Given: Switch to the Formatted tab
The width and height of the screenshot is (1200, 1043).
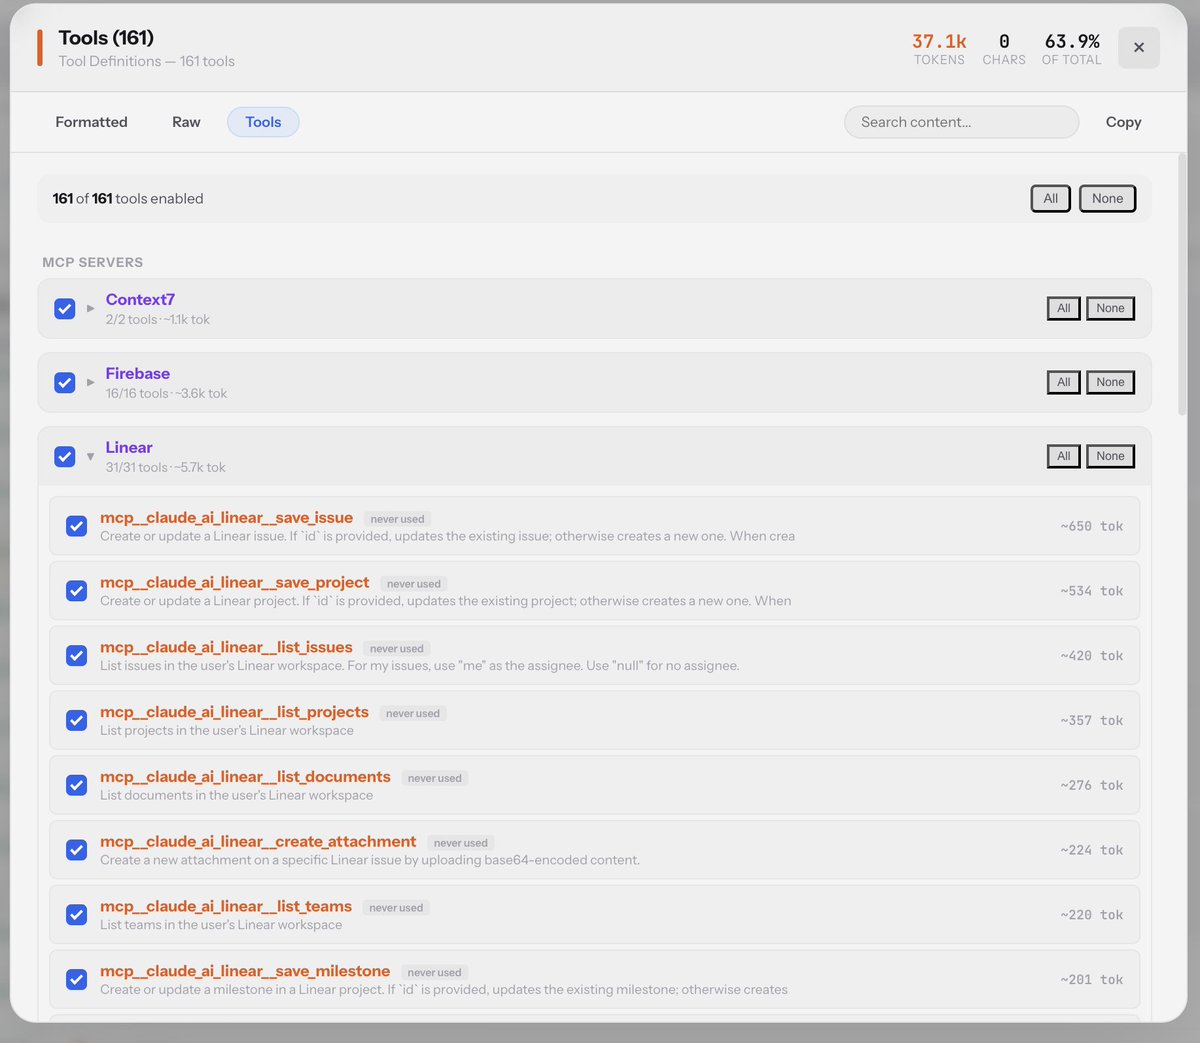Looking at the screenshot, I should (x=91, y=122).
